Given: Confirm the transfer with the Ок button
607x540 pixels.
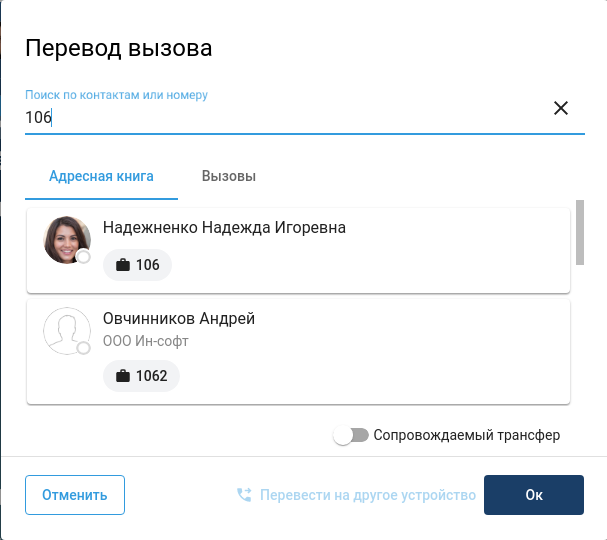Looking at the screenshot, I should pyautogui.click(x=533, y=495).
